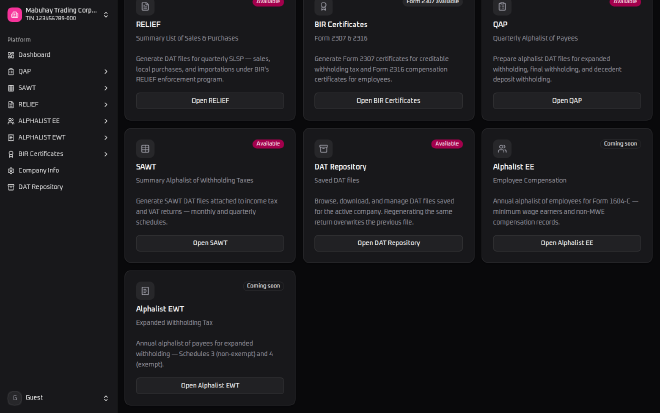Click the BIR Certificates sidebar ribbon icon
This screenshot has width=660, height=413.
tap(11, 154)
